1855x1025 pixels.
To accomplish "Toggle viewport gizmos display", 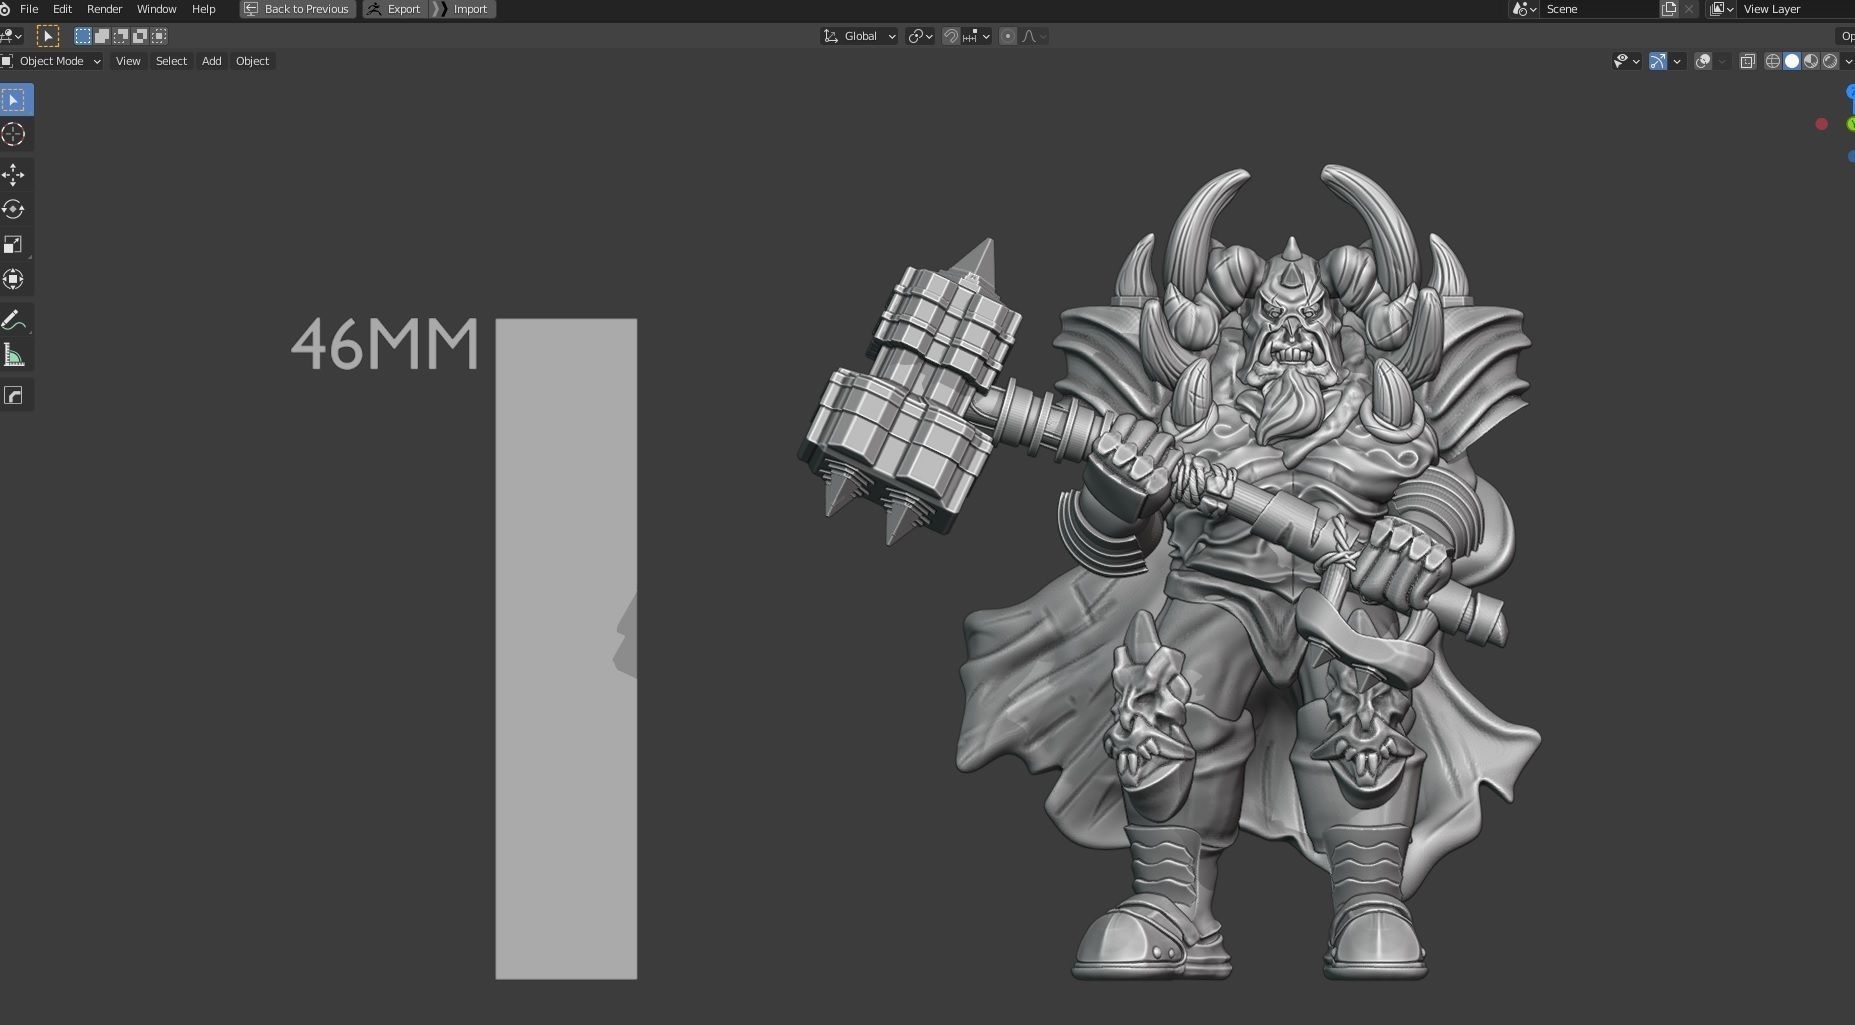I will (x=1658, y=61).
